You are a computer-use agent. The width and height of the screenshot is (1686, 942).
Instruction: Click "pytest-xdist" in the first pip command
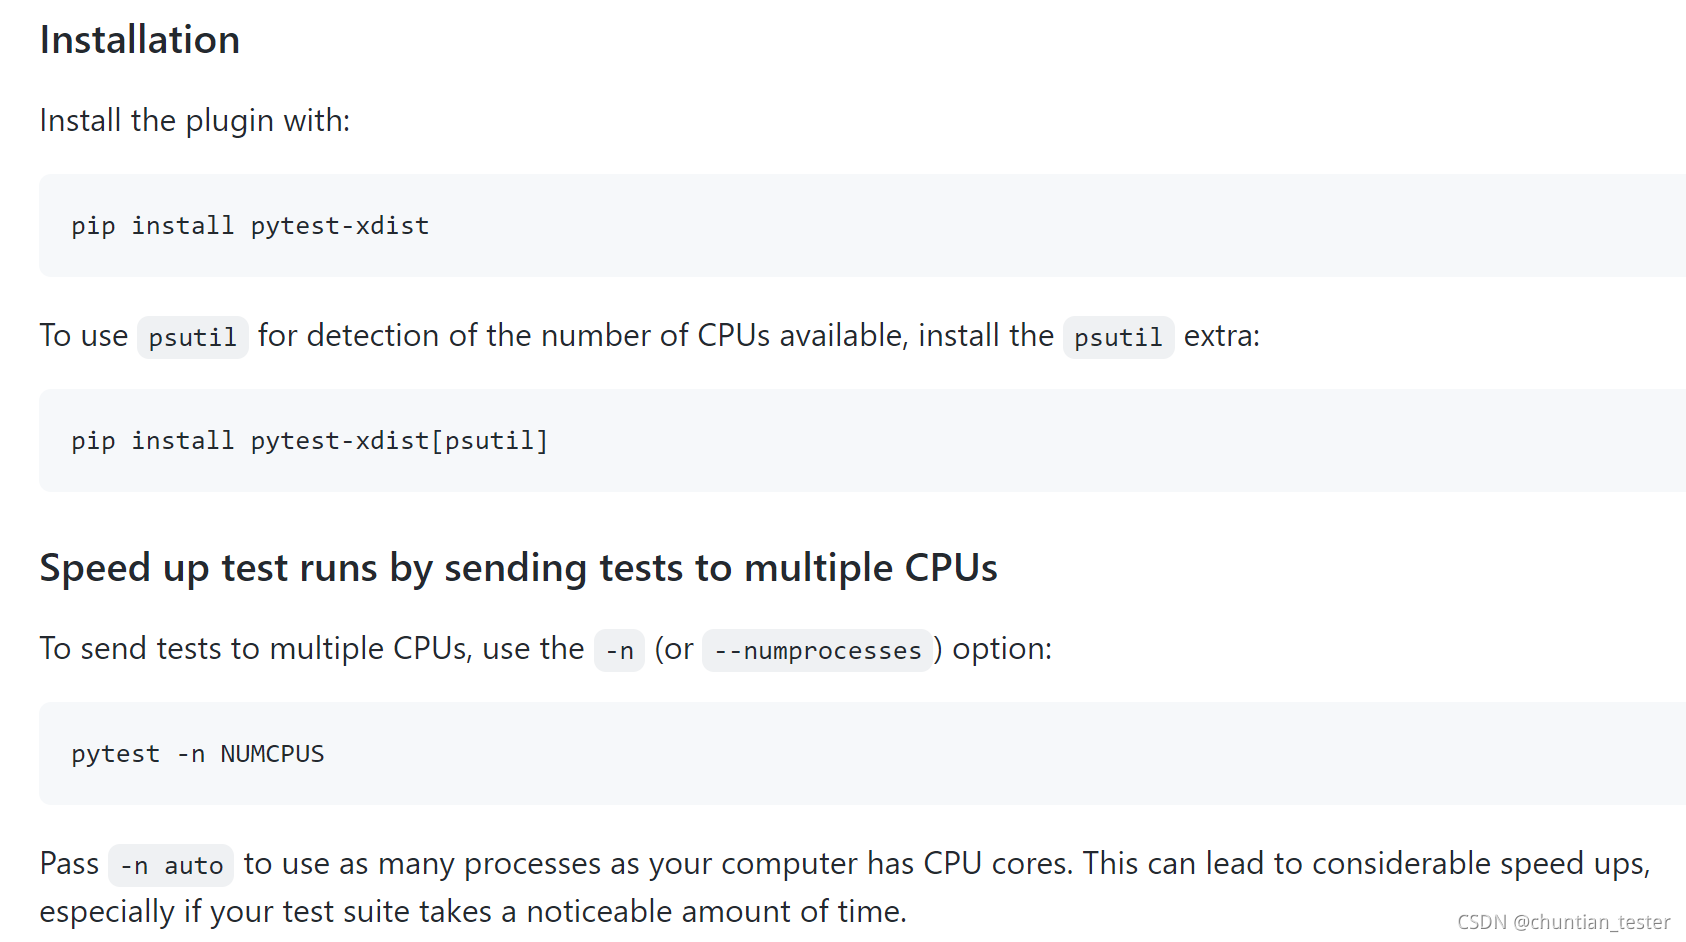tap(340, 226)
